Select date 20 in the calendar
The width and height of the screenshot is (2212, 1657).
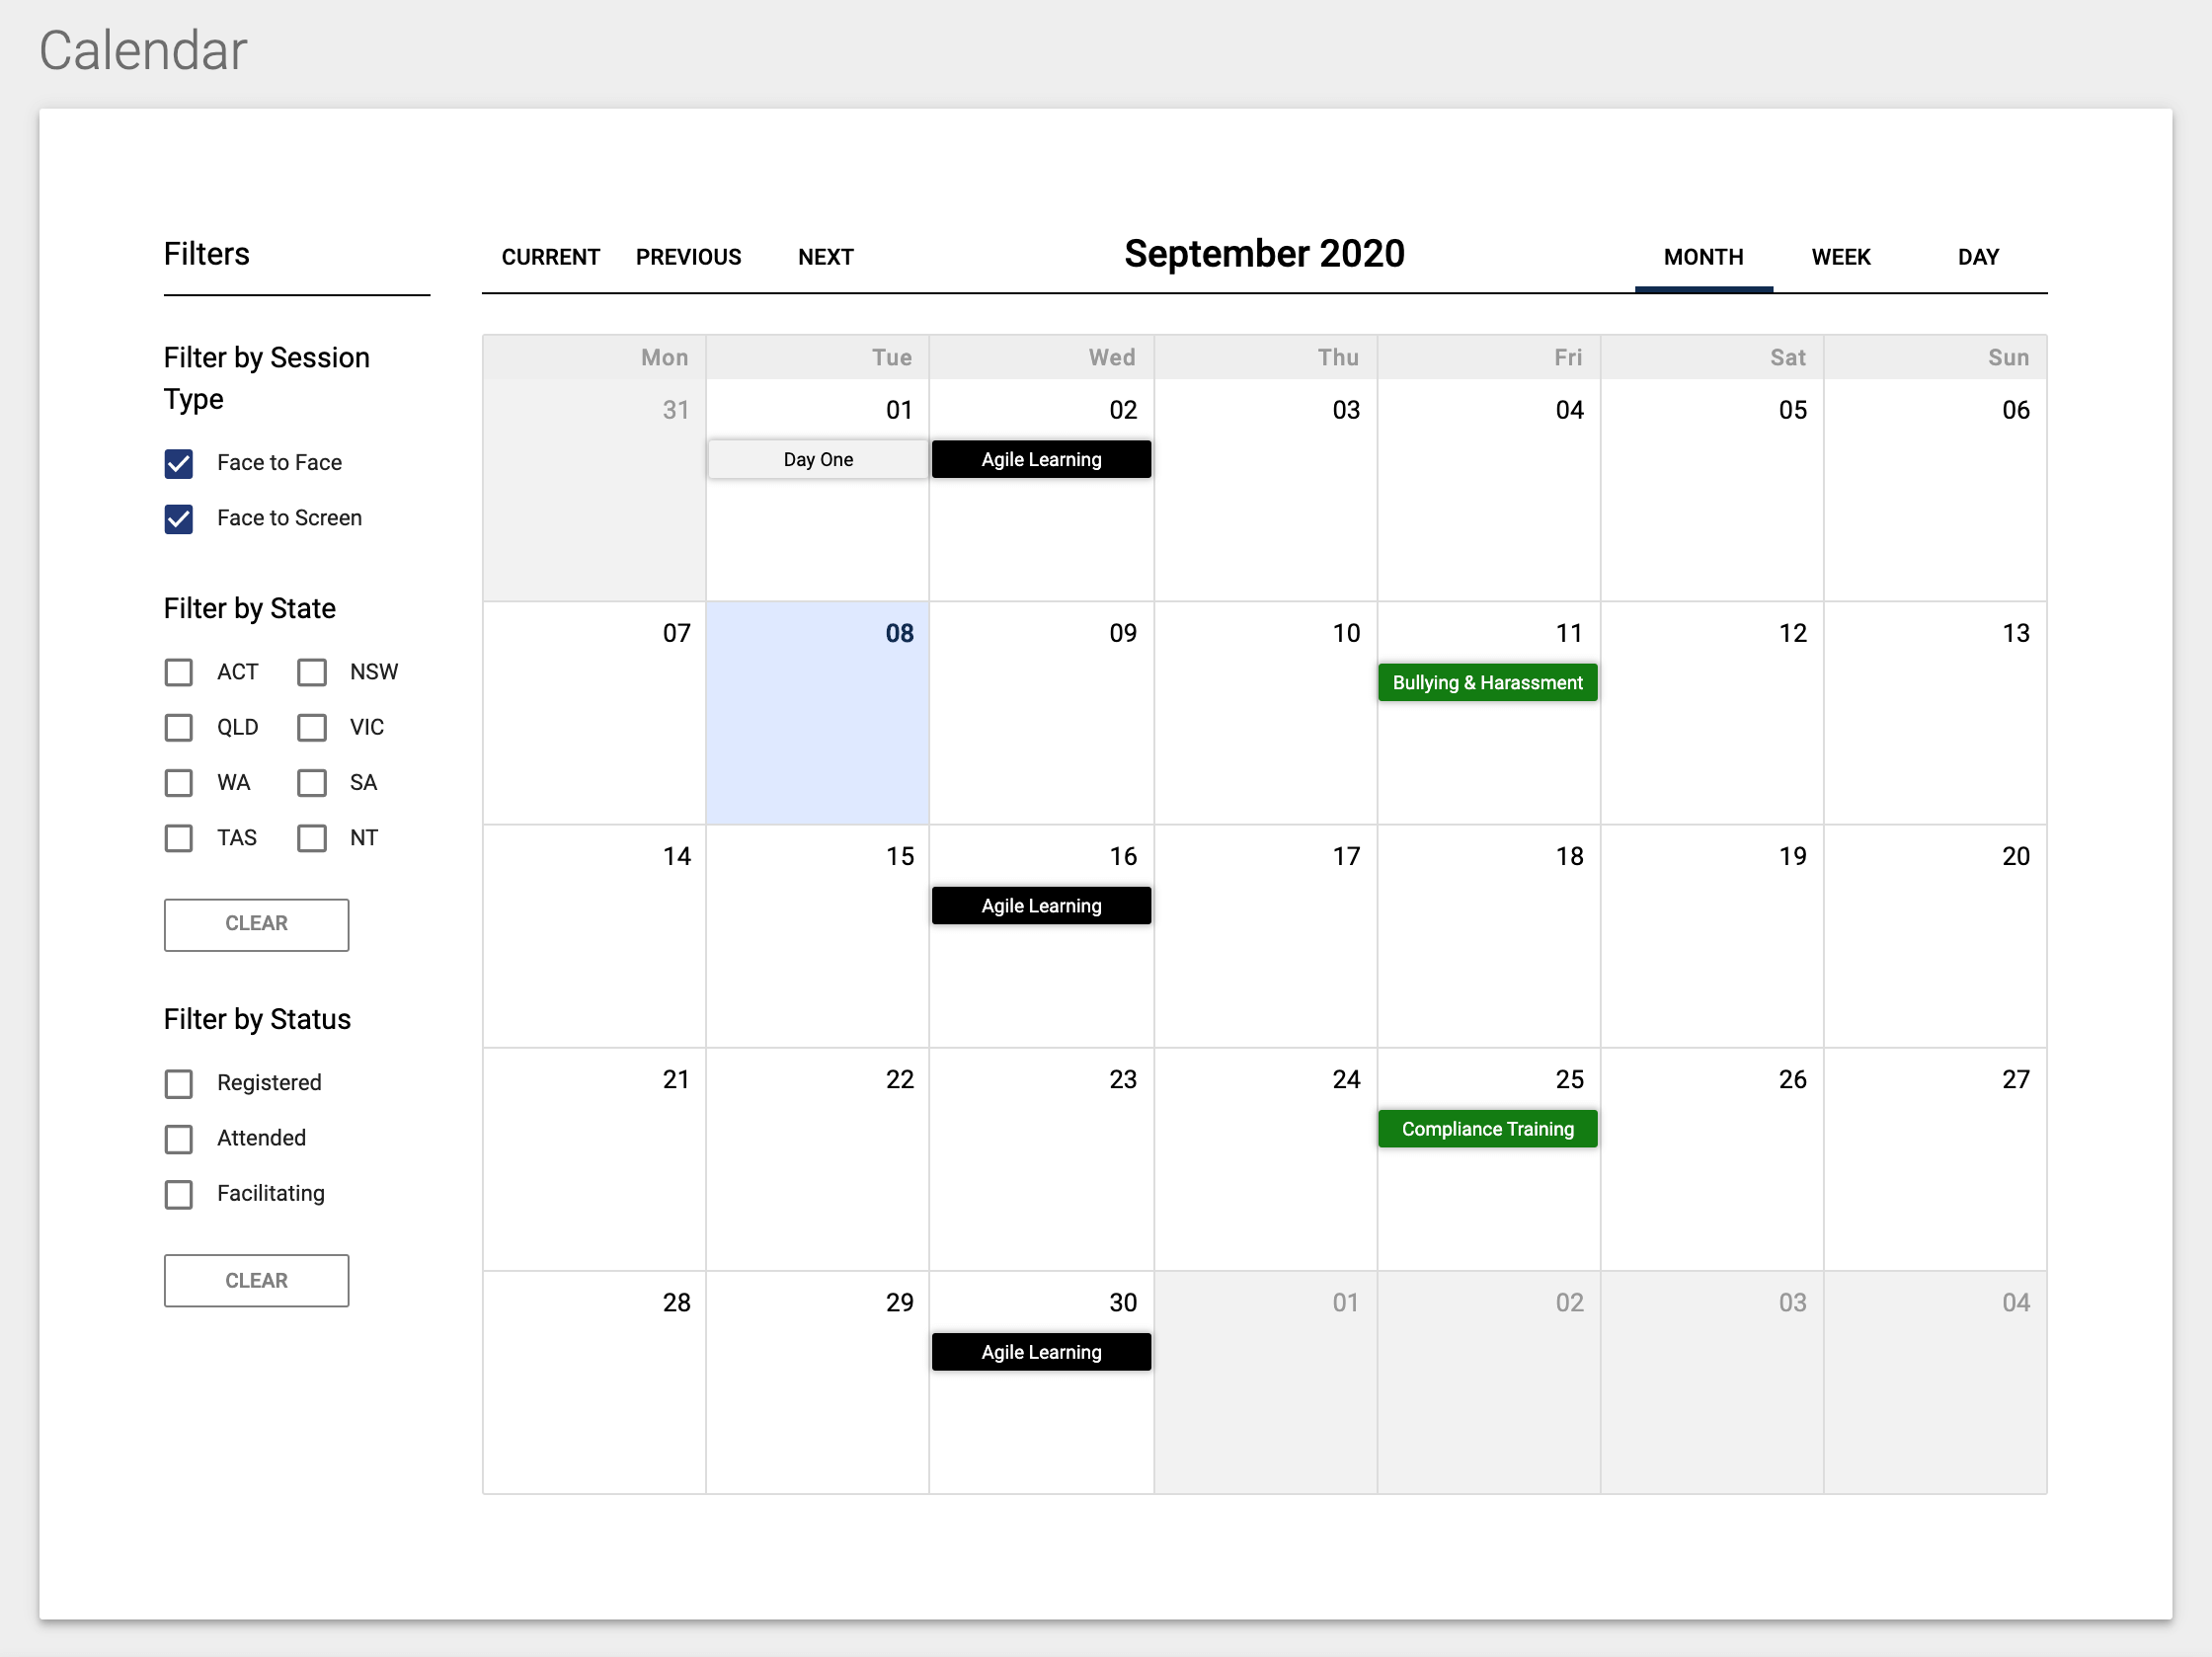2016,857
